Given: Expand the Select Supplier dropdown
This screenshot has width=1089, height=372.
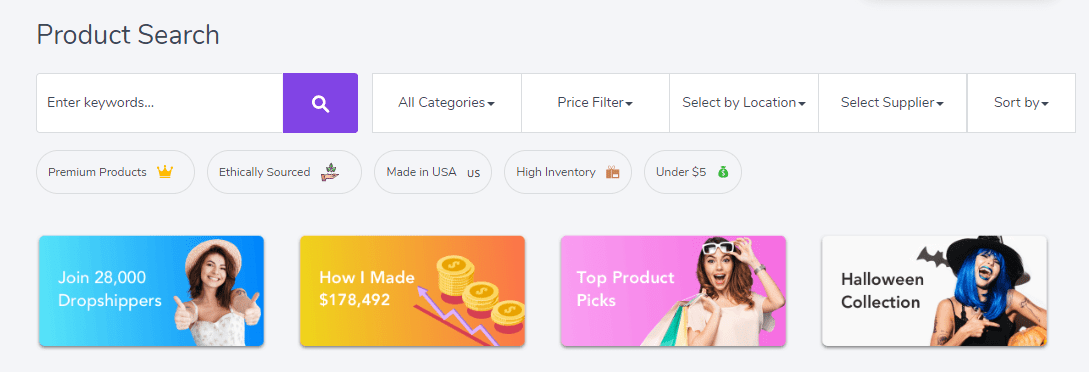Looking at the screenshot, I should click(x=892, y=103).
